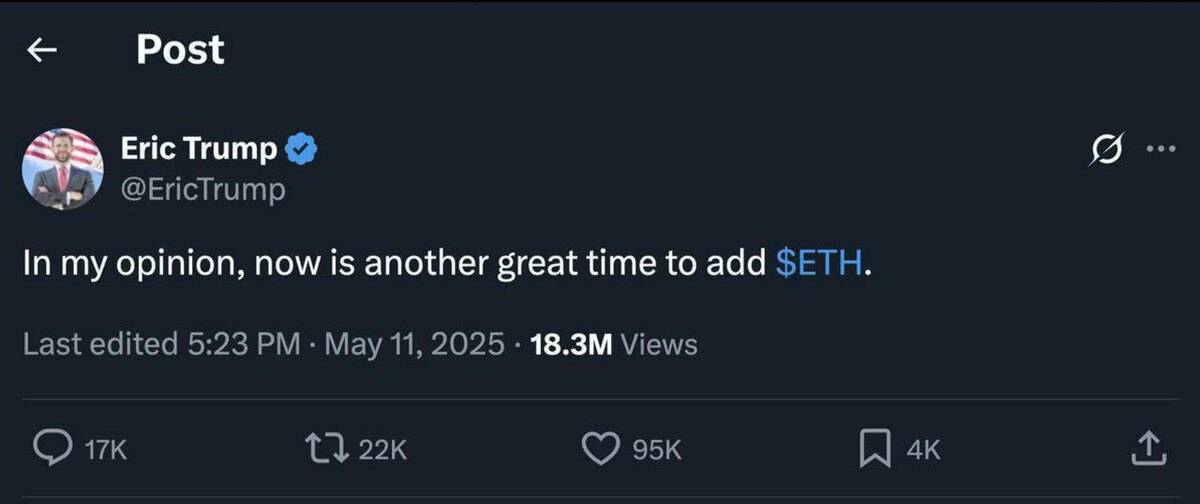
Task: Like the post with the heart icon
Action: (600, 450)
